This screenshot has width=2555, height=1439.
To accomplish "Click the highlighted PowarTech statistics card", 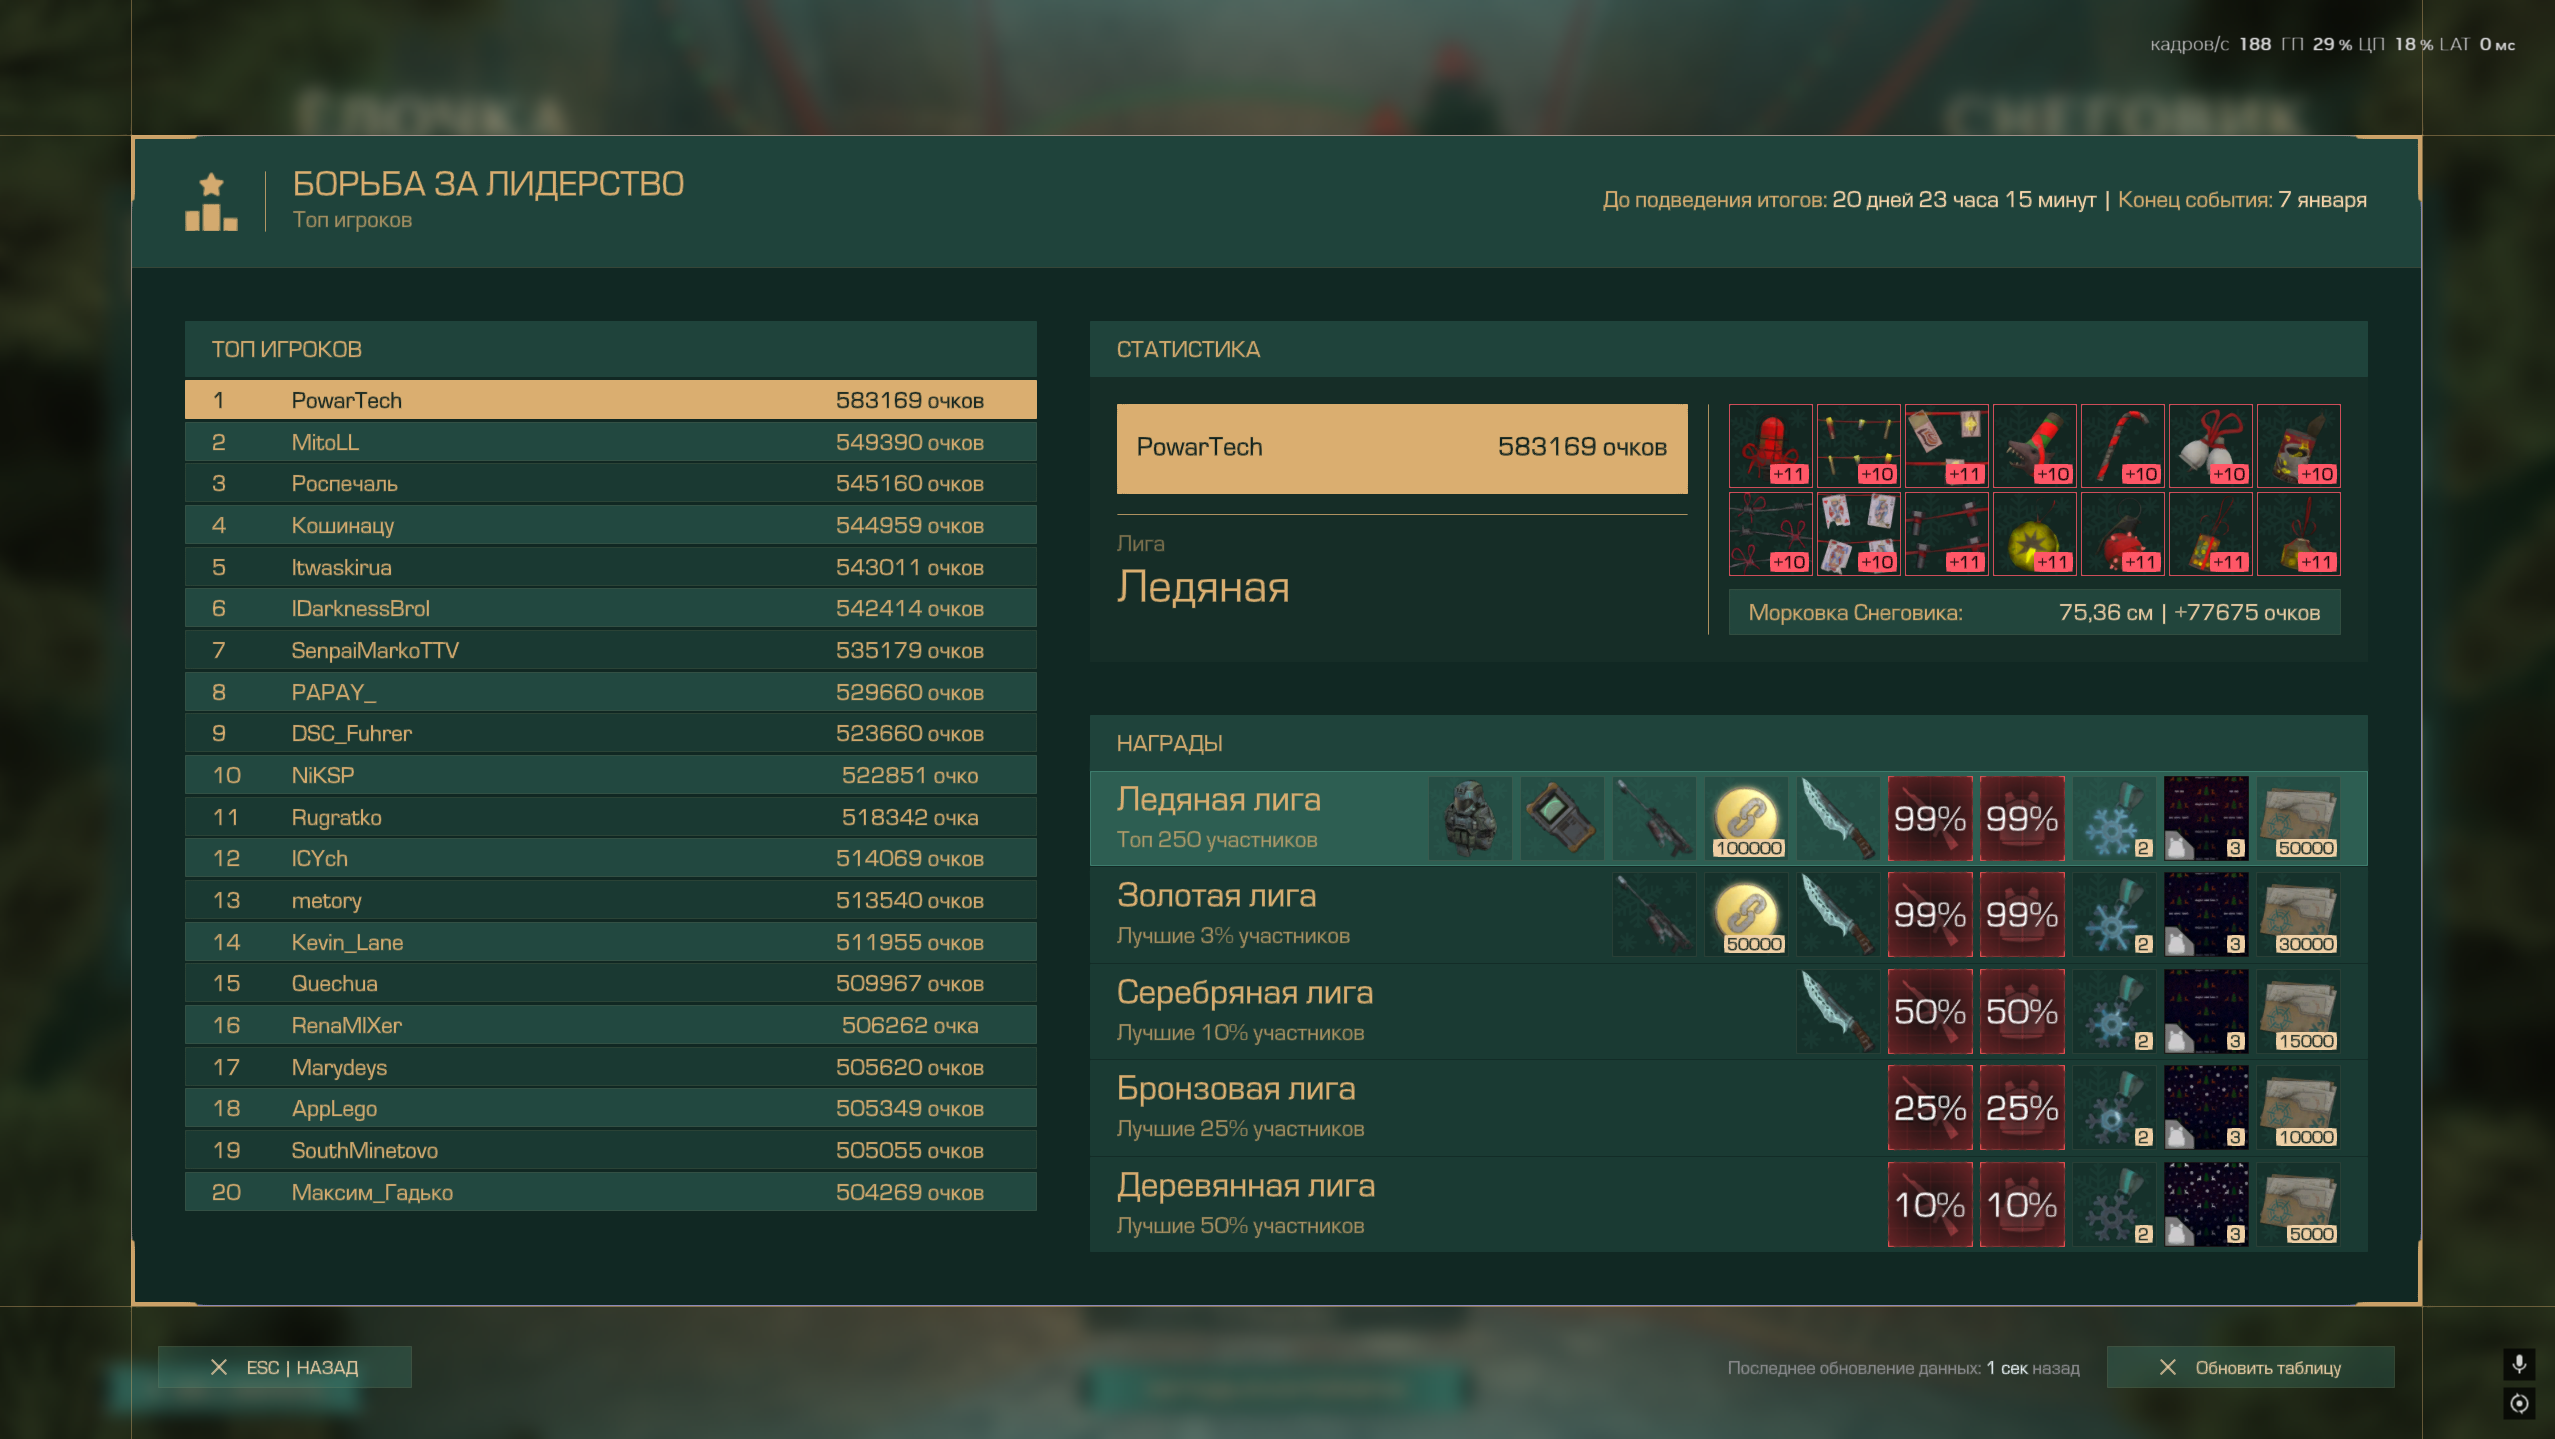I will 1401,448.
